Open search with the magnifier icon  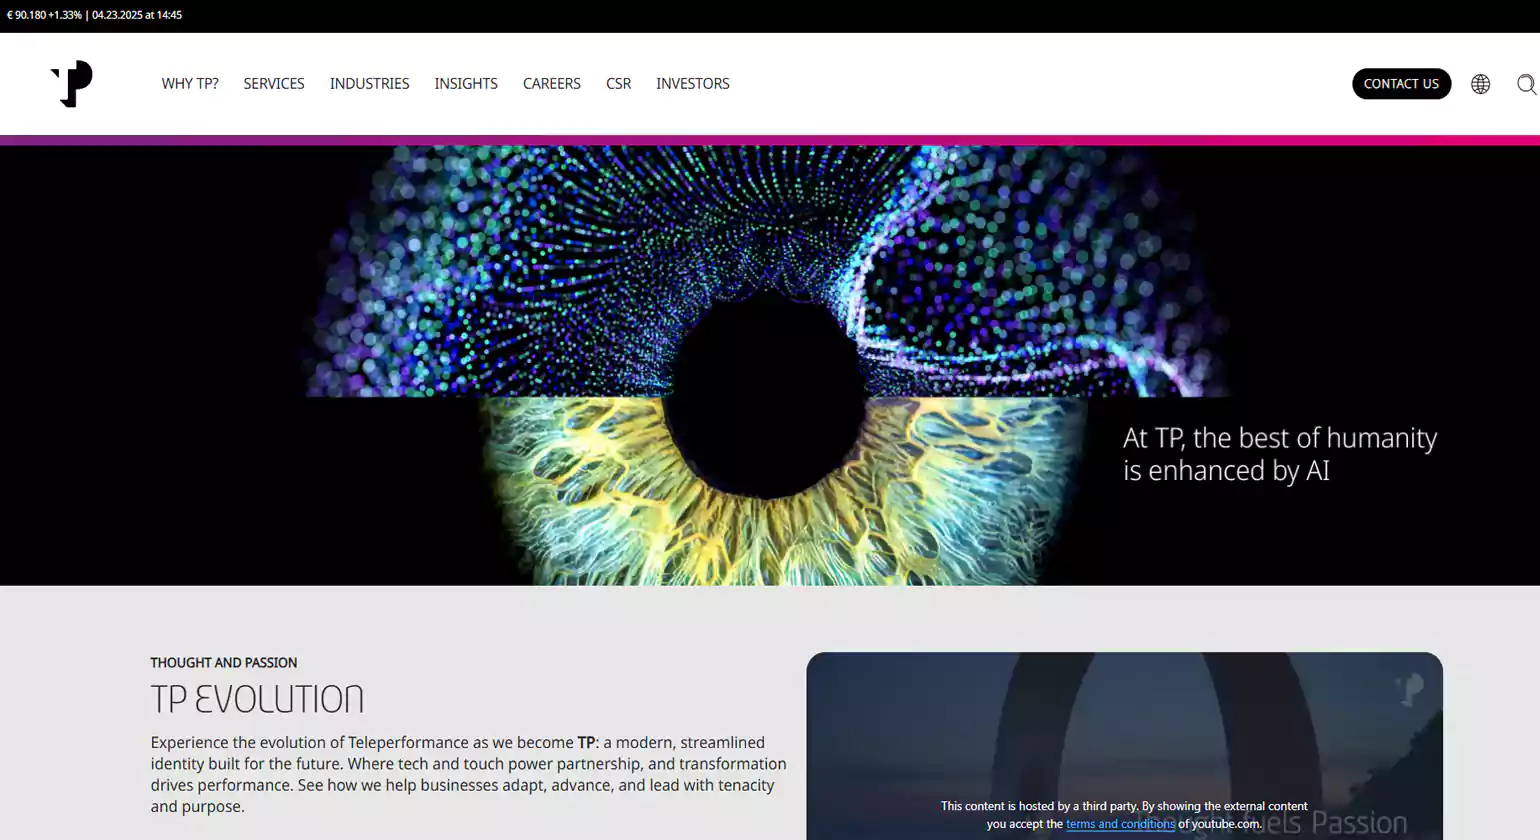click(x=1526, y=84)
